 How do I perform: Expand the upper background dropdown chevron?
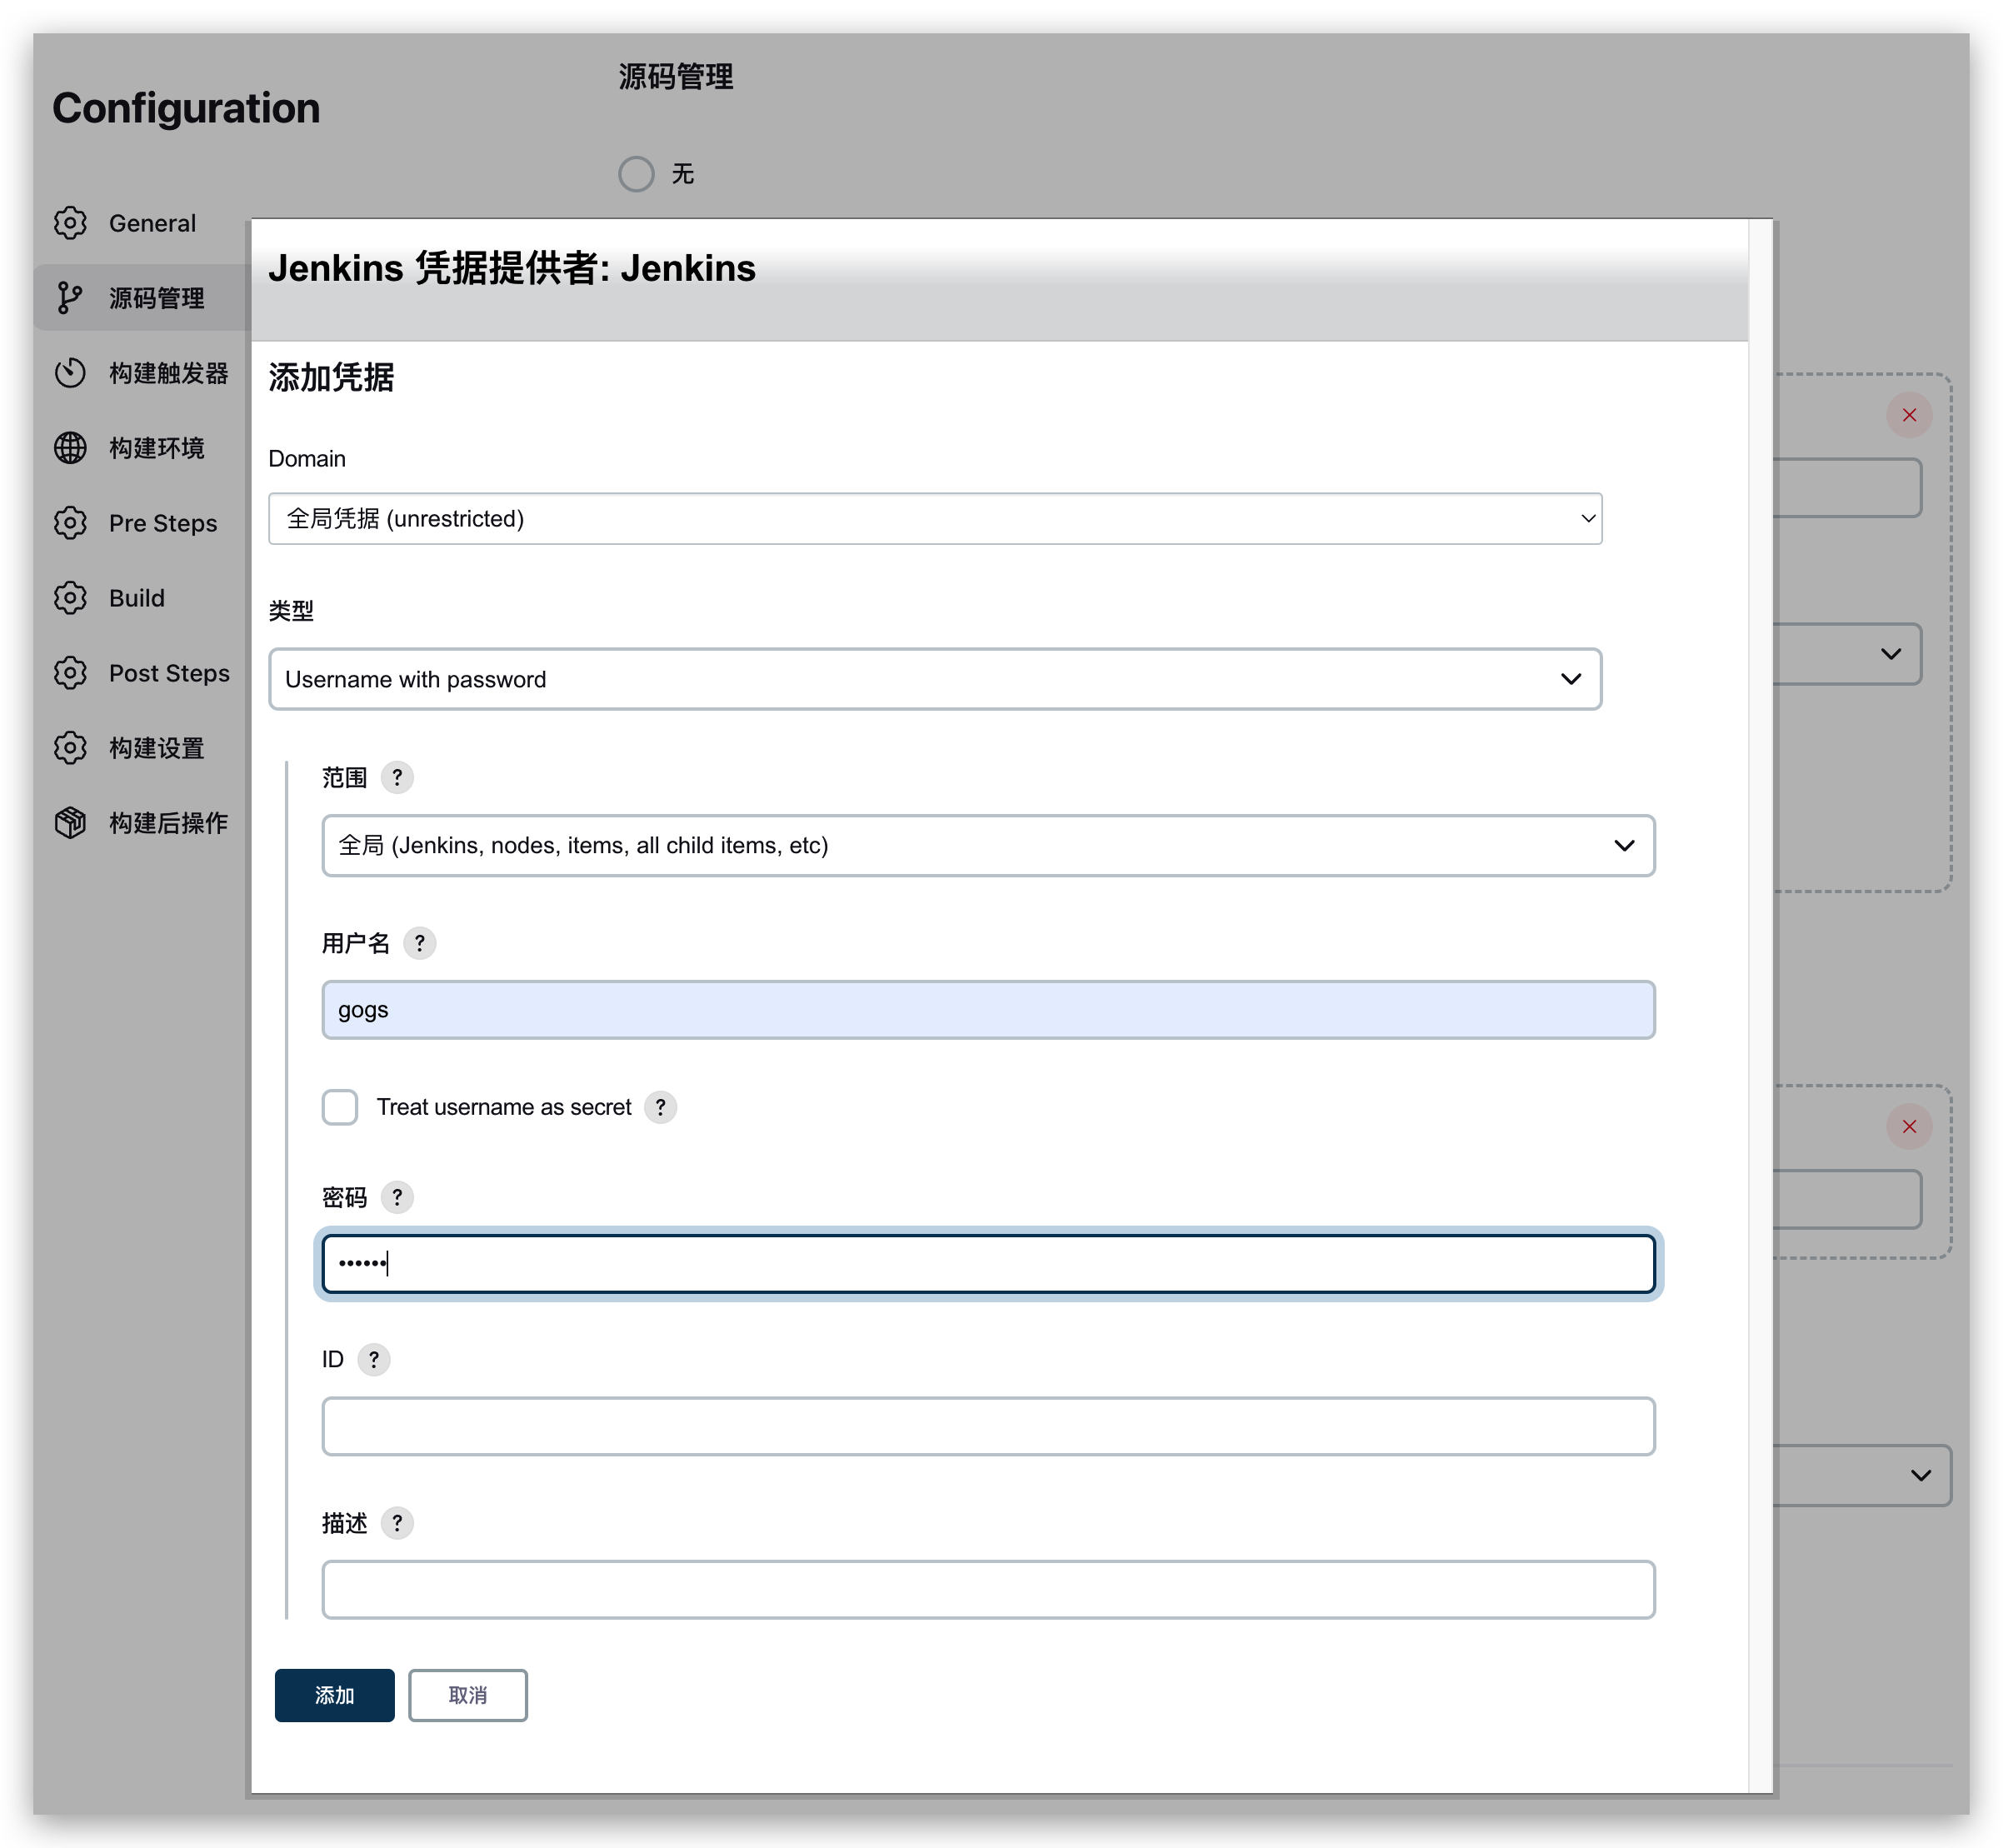[1890, 654]
